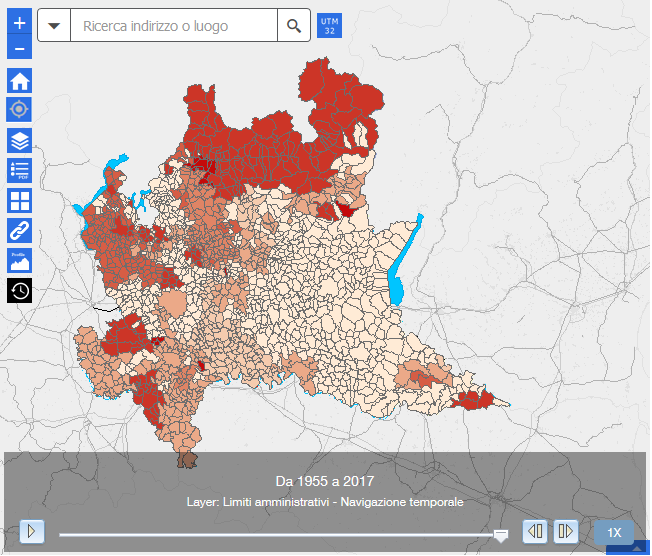
Task: Open the share link tool
Action: pyautogui.click(x=20, y=230)
